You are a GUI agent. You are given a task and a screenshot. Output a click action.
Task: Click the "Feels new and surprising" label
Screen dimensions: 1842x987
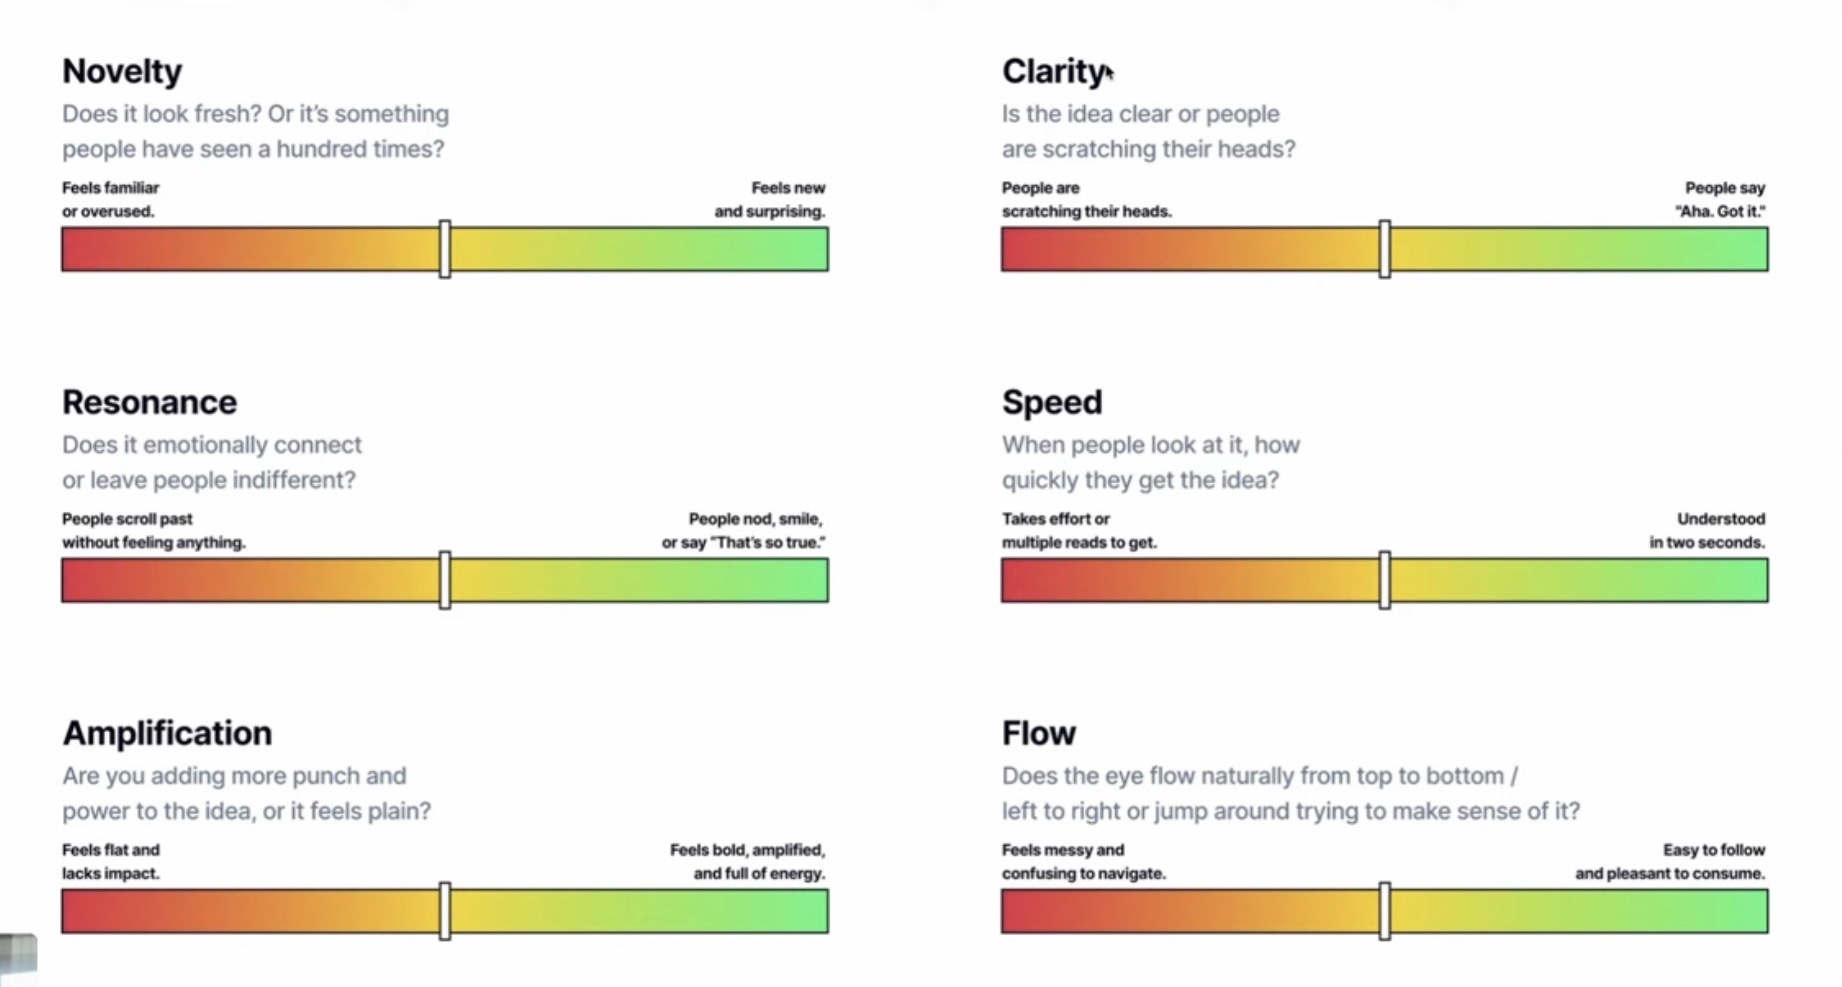pos(770,199)
